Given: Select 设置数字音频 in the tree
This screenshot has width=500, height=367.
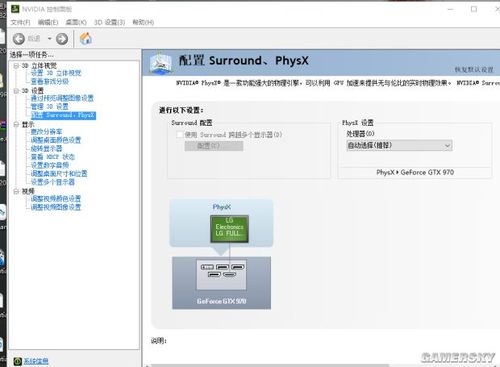Looking at the screenshot, I should coord(50,165).
